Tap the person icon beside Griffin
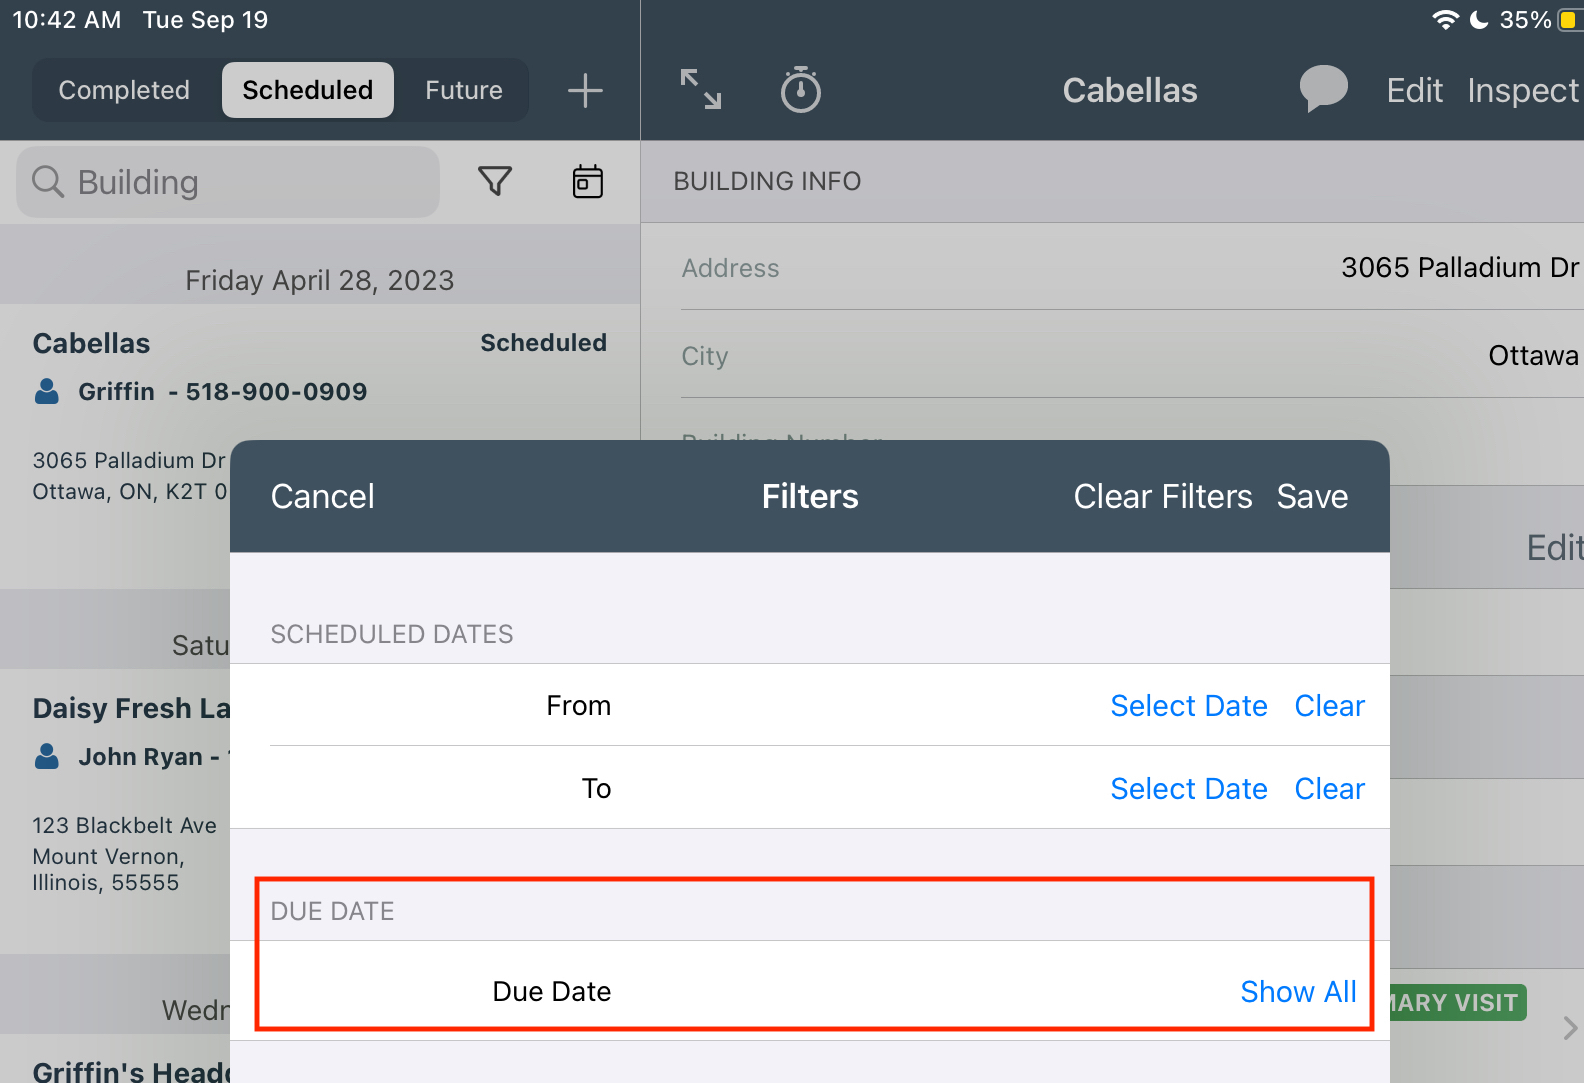The width and height of the screenshot is (1584, 1083). point(47,391)
